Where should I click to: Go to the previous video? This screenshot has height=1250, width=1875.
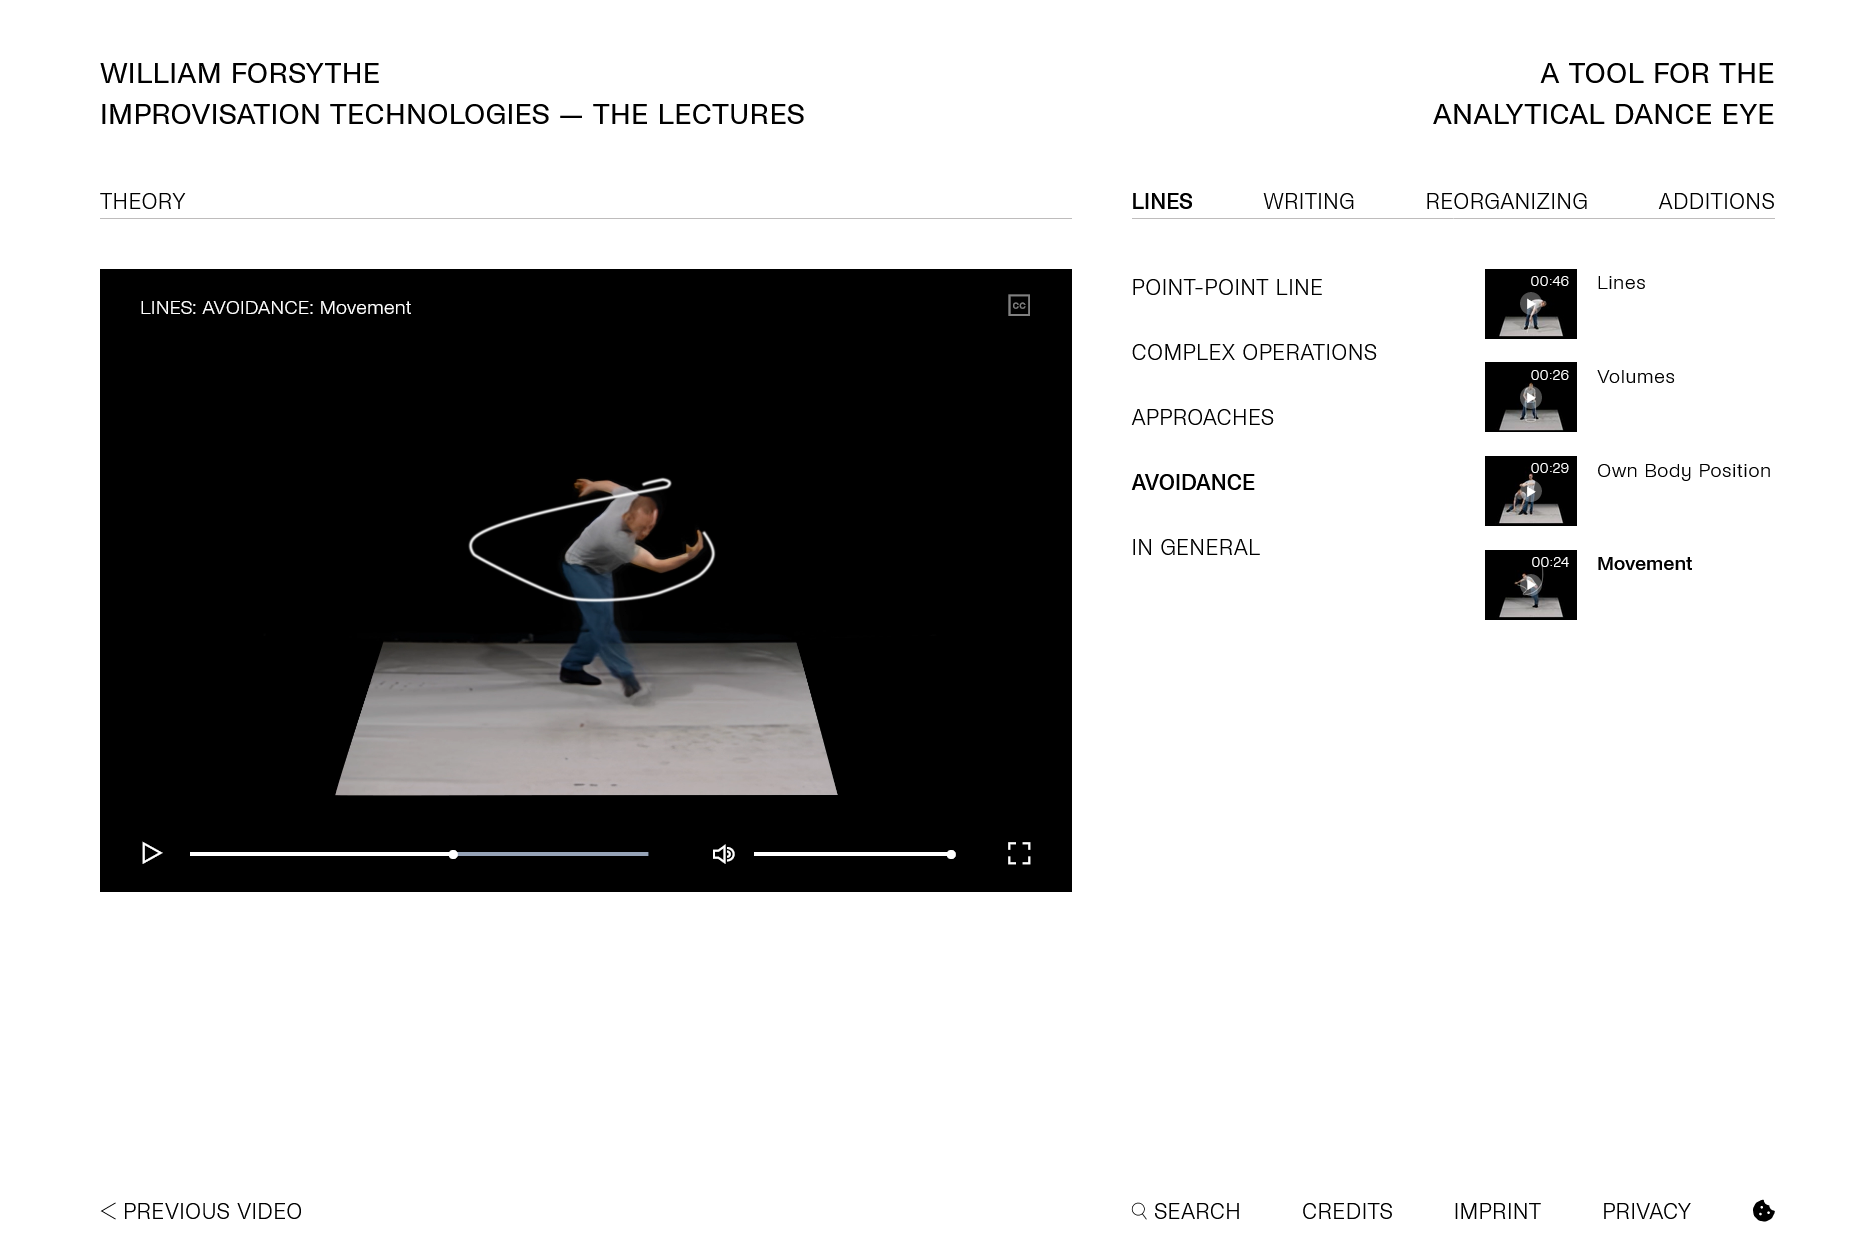point(201,1211)
